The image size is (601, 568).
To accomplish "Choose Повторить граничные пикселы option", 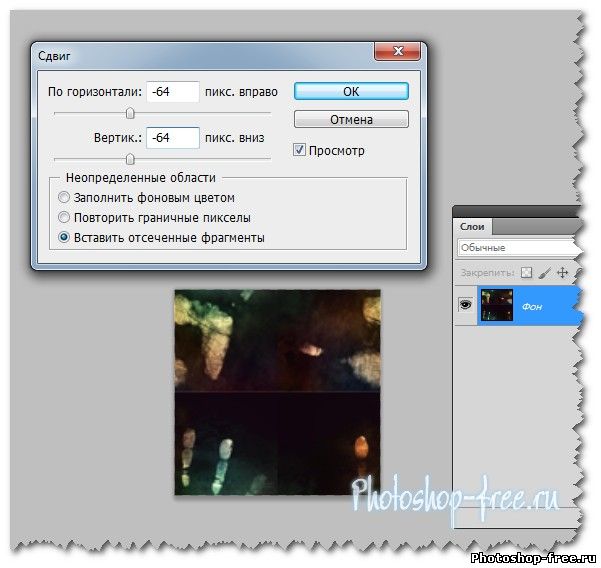I will 65,217.
